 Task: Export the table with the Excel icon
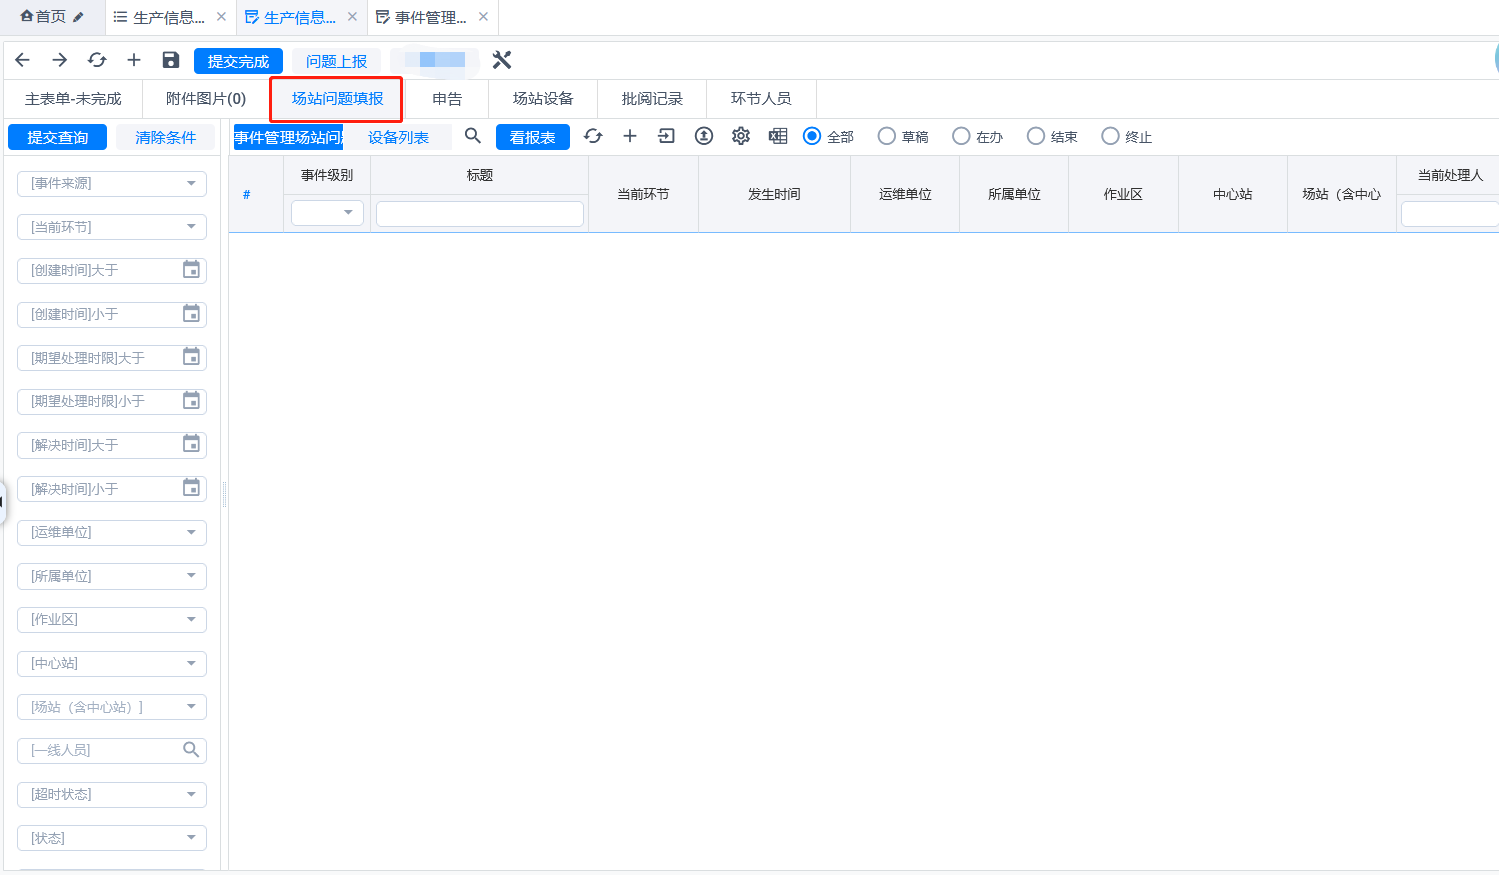point(778,136)
